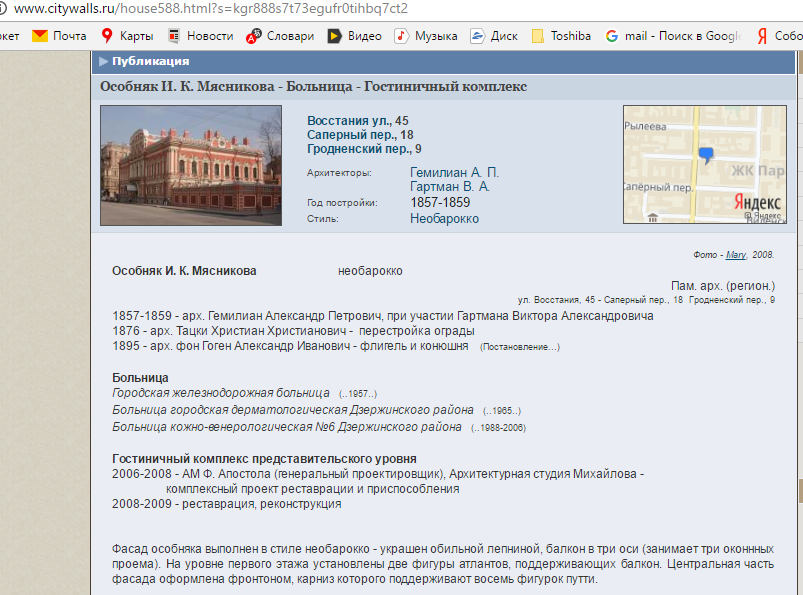The width and height of the screenshot is (803, 595).
Task: Follow the Гродненский пер., 9 address link
Action: click(364, 149)
